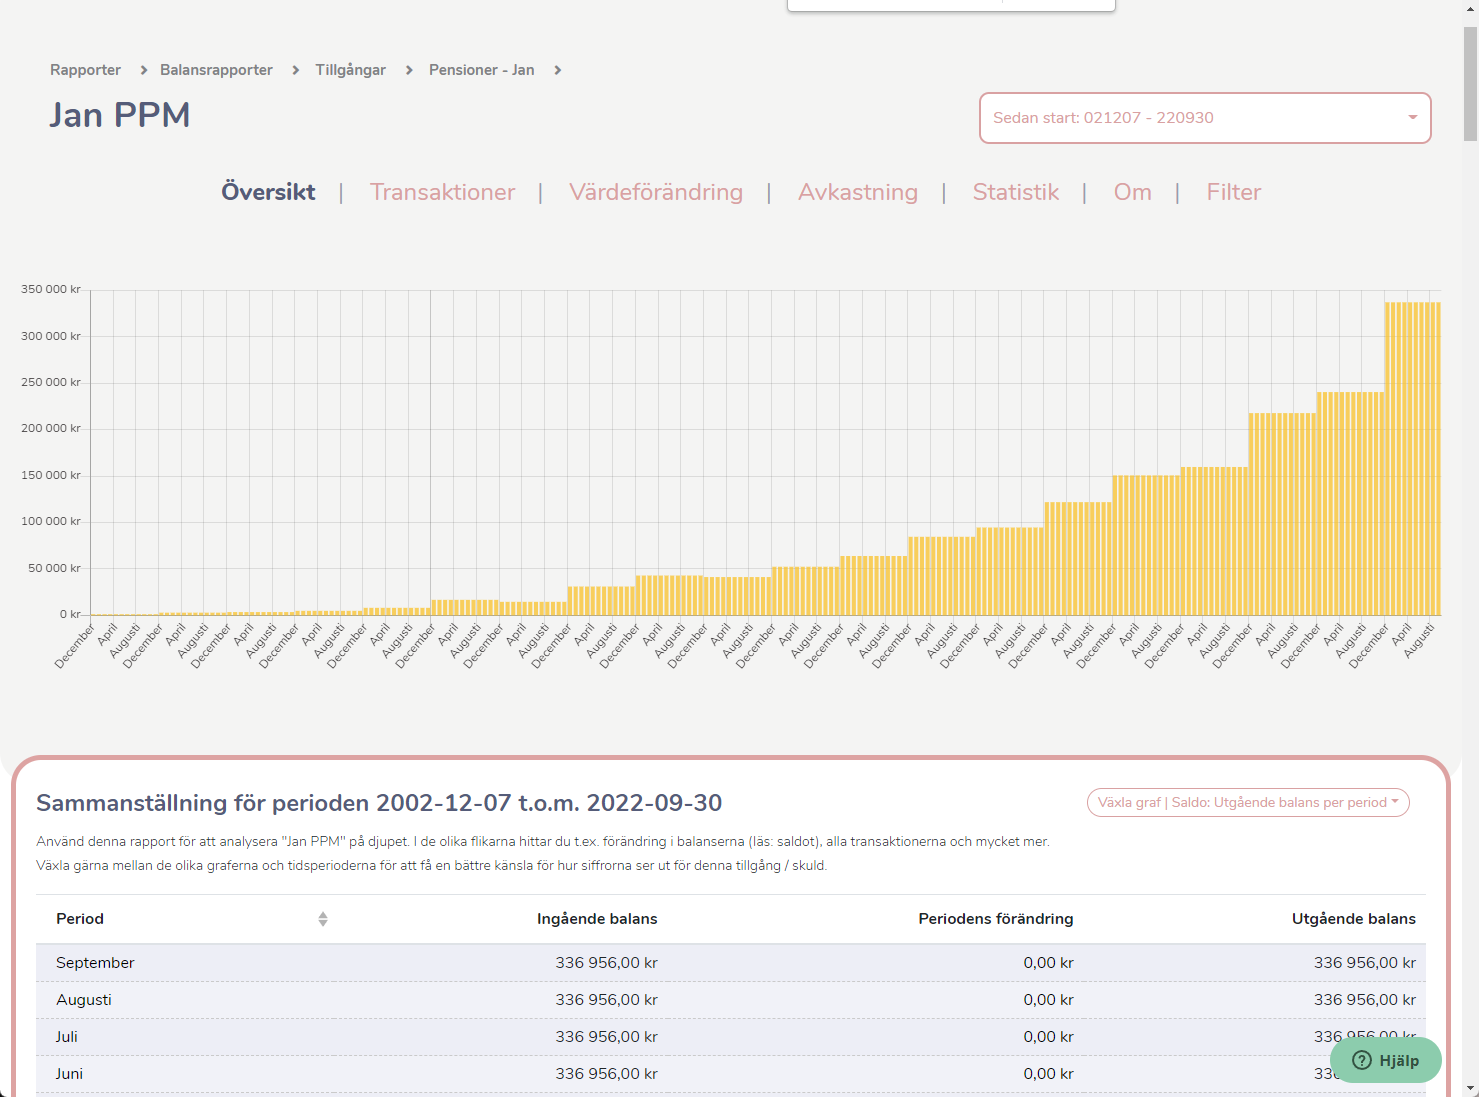The width and height of the screenshot is (1479, 1097).
Task: Click the arrow in the period selector
Action: click(x=1412, y=118)
